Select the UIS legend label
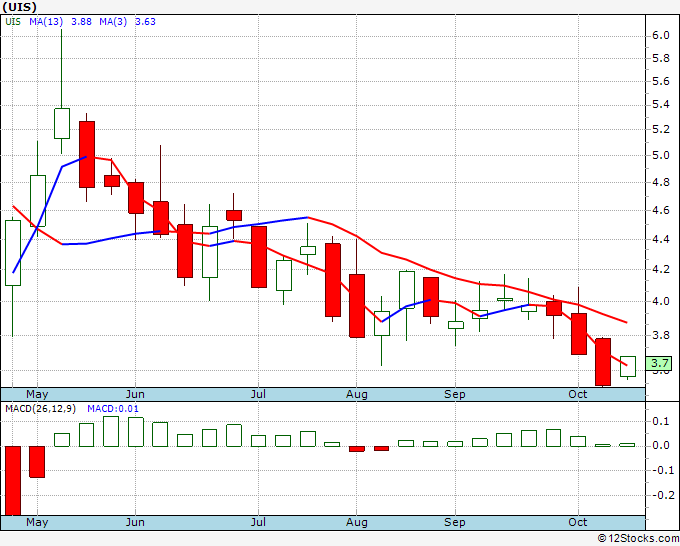Screen dimensions: 680x546 pyautogui.click(x=13, y=22)
